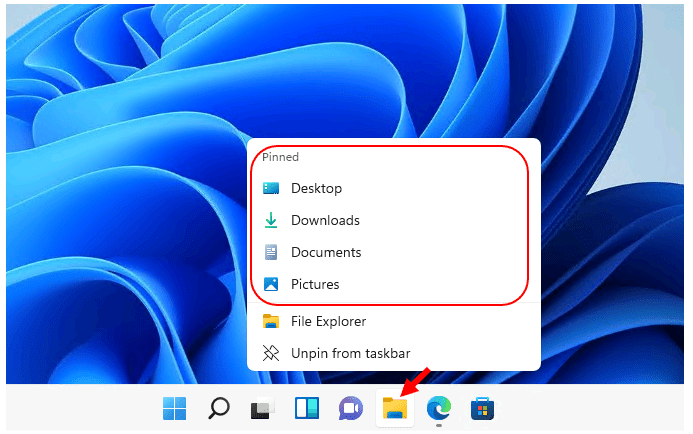Launch Teams Chat from taskbar
The height and width of the screenshot is (434, 693).
[x=351, y=408]
